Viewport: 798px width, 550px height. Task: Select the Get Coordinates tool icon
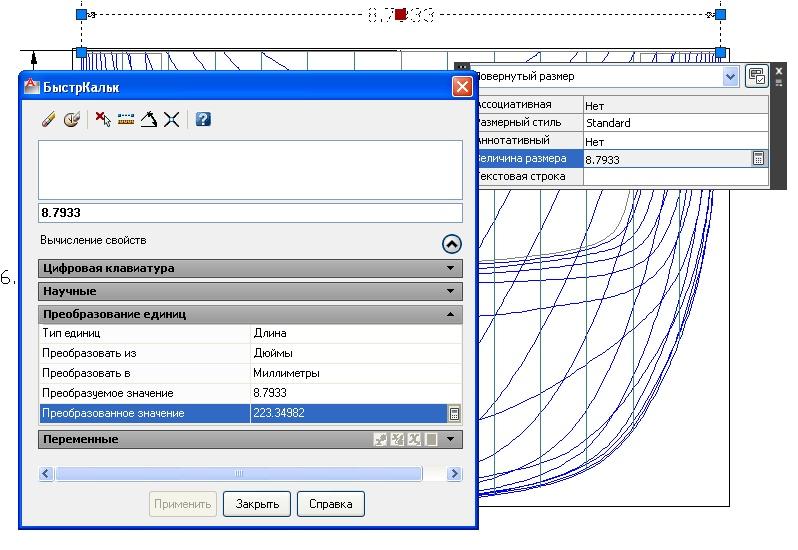point(102,119)
